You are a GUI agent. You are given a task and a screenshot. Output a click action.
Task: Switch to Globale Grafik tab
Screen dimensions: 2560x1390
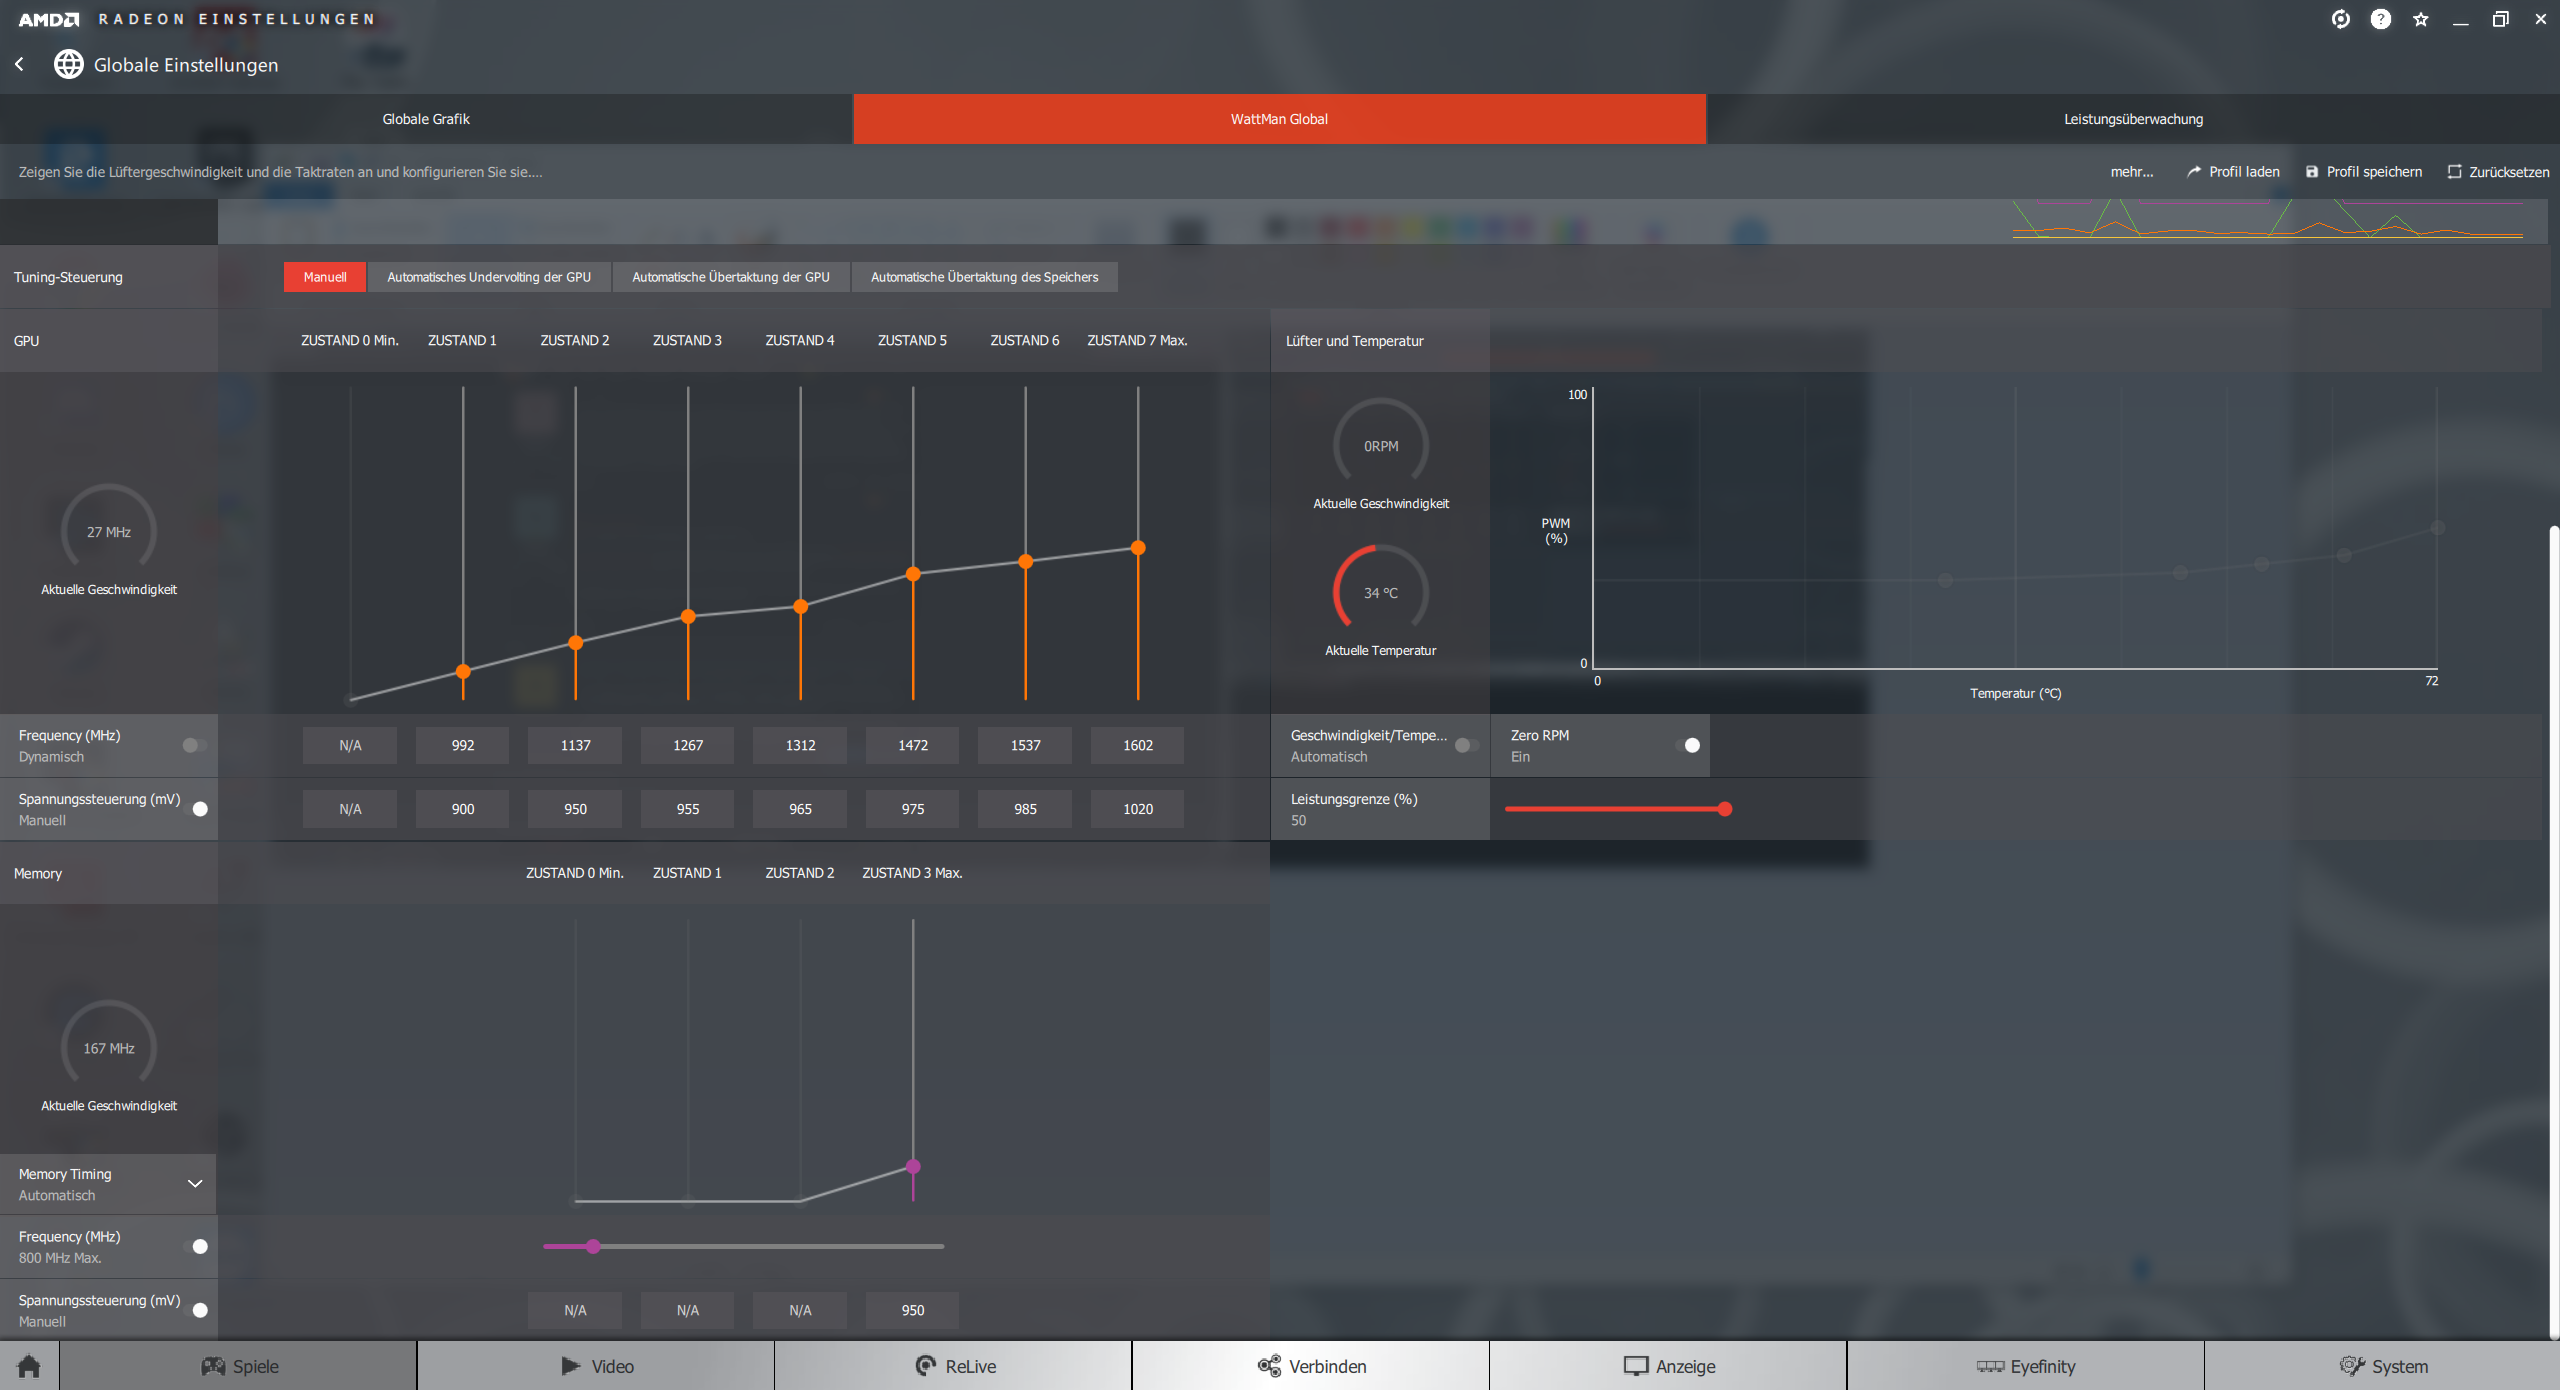(x=426, y=119)
